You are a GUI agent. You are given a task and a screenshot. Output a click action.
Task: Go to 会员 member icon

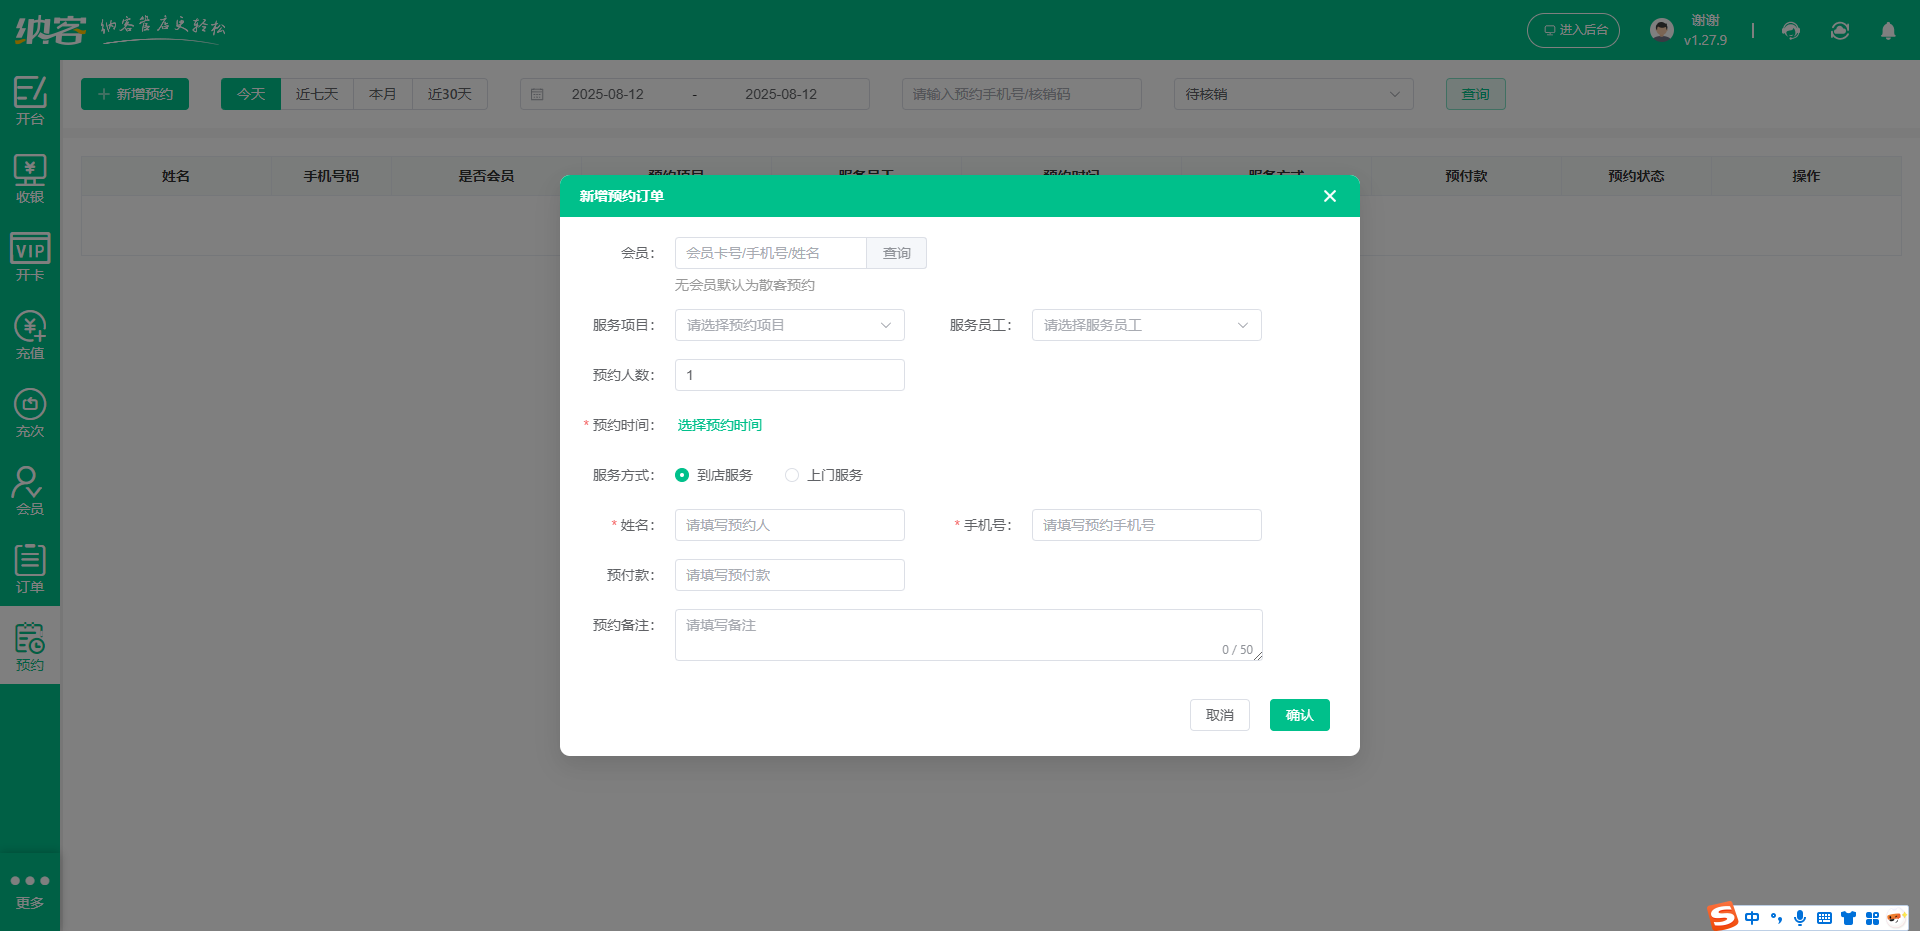pyautogui.click(x=30, y=490)
